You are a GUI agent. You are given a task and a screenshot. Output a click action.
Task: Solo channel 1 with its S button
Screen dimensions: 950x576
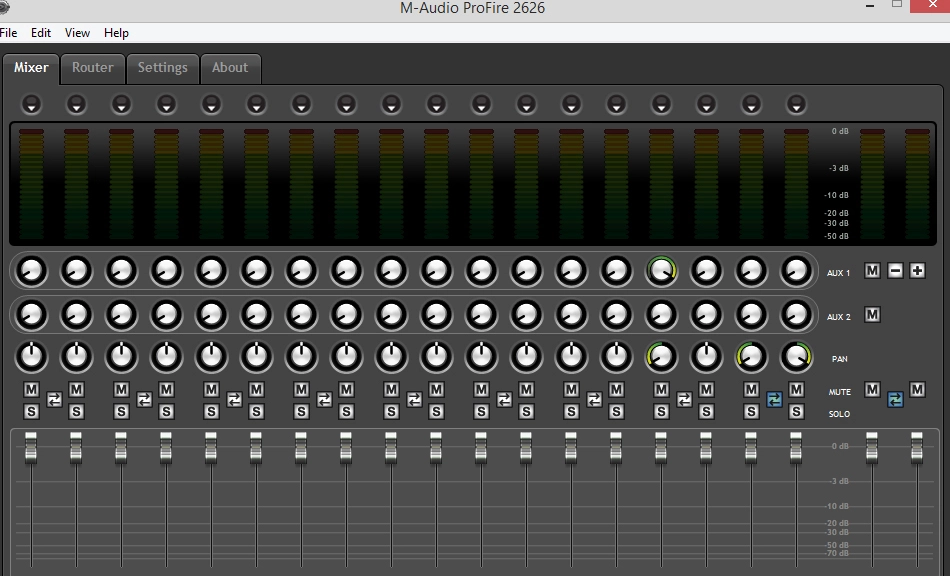tap(32, 412)
